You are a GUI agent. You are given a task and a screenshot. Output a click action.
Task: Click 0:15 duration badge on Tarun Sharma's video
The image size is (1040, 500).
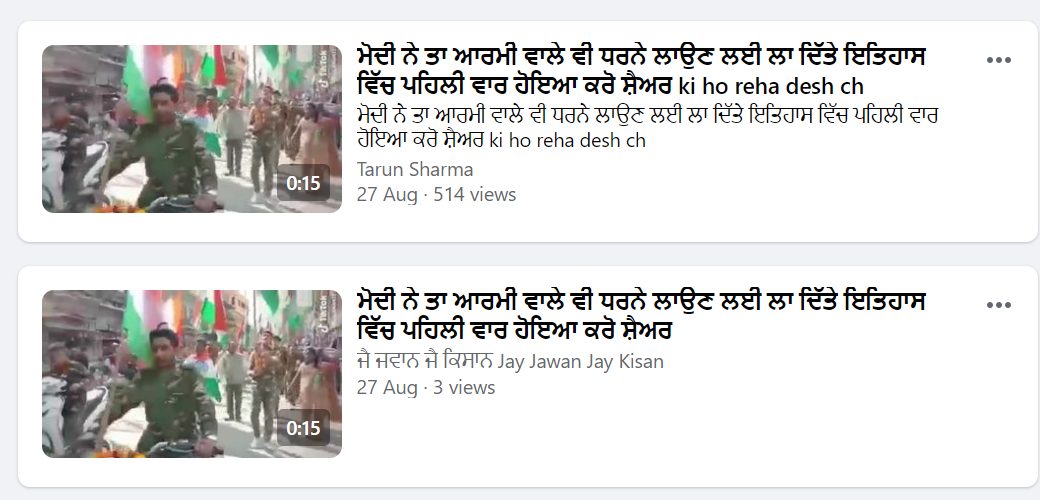[x=303, y=183]
